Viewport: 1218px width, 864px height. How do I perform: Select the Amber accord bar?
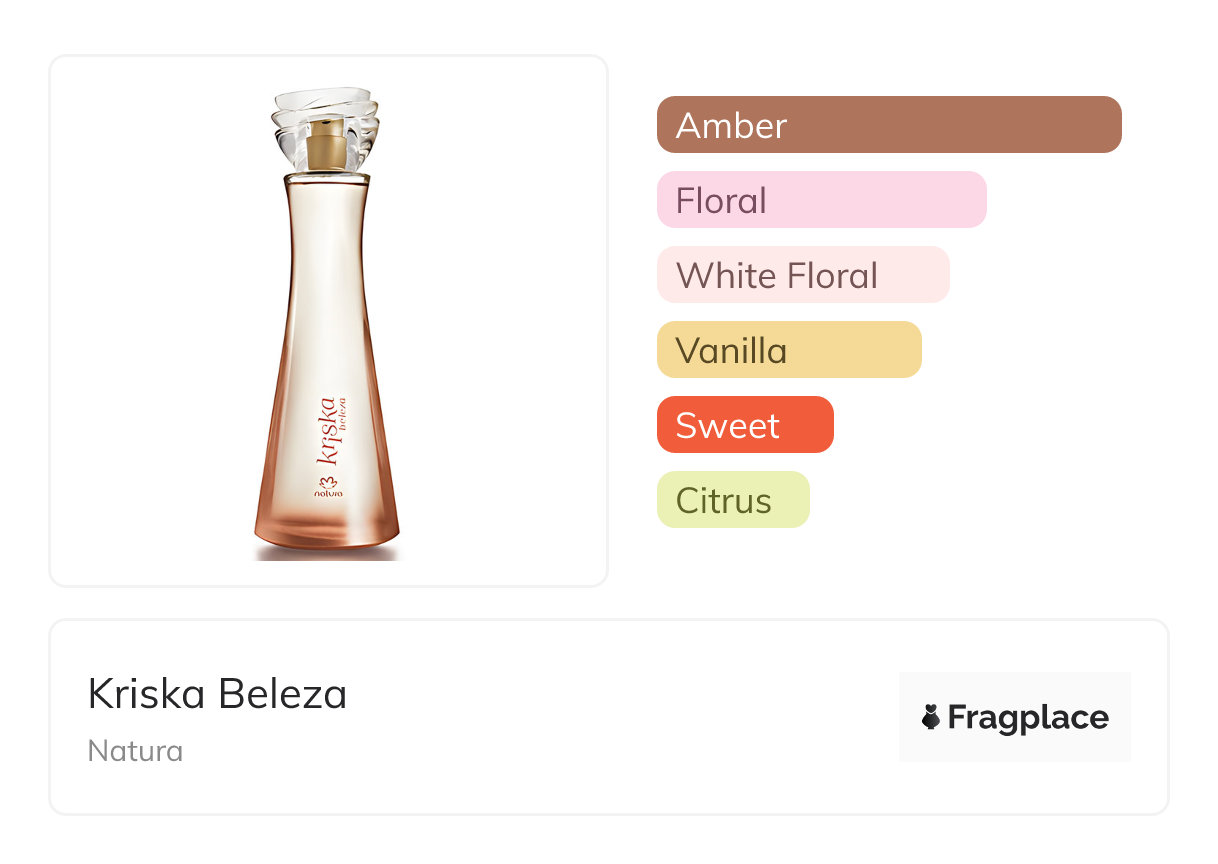point(888,125)
